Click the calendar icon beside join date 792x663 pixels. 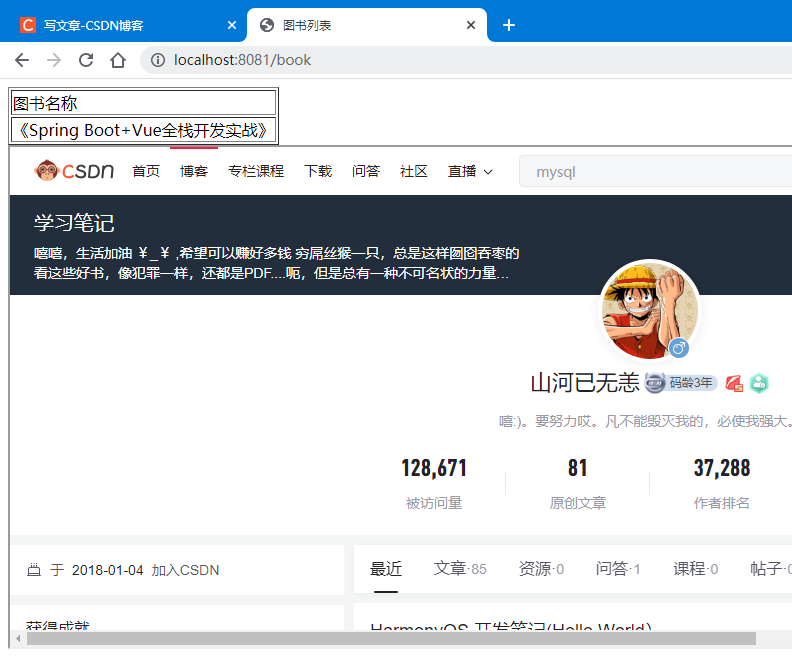point(34,570)
